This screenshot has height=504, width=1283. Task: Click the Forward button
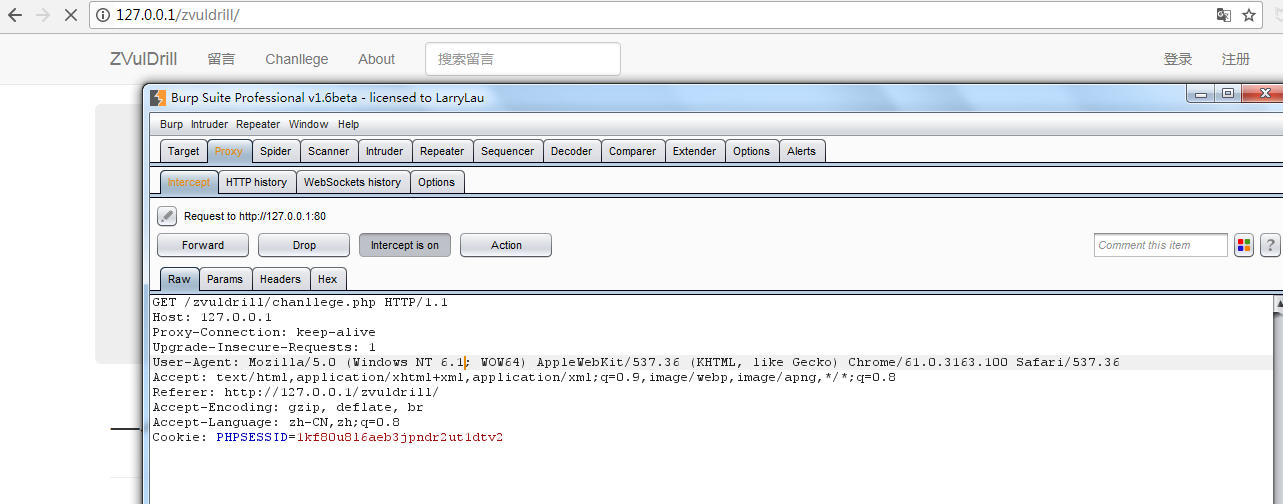[x=203, y=245]
